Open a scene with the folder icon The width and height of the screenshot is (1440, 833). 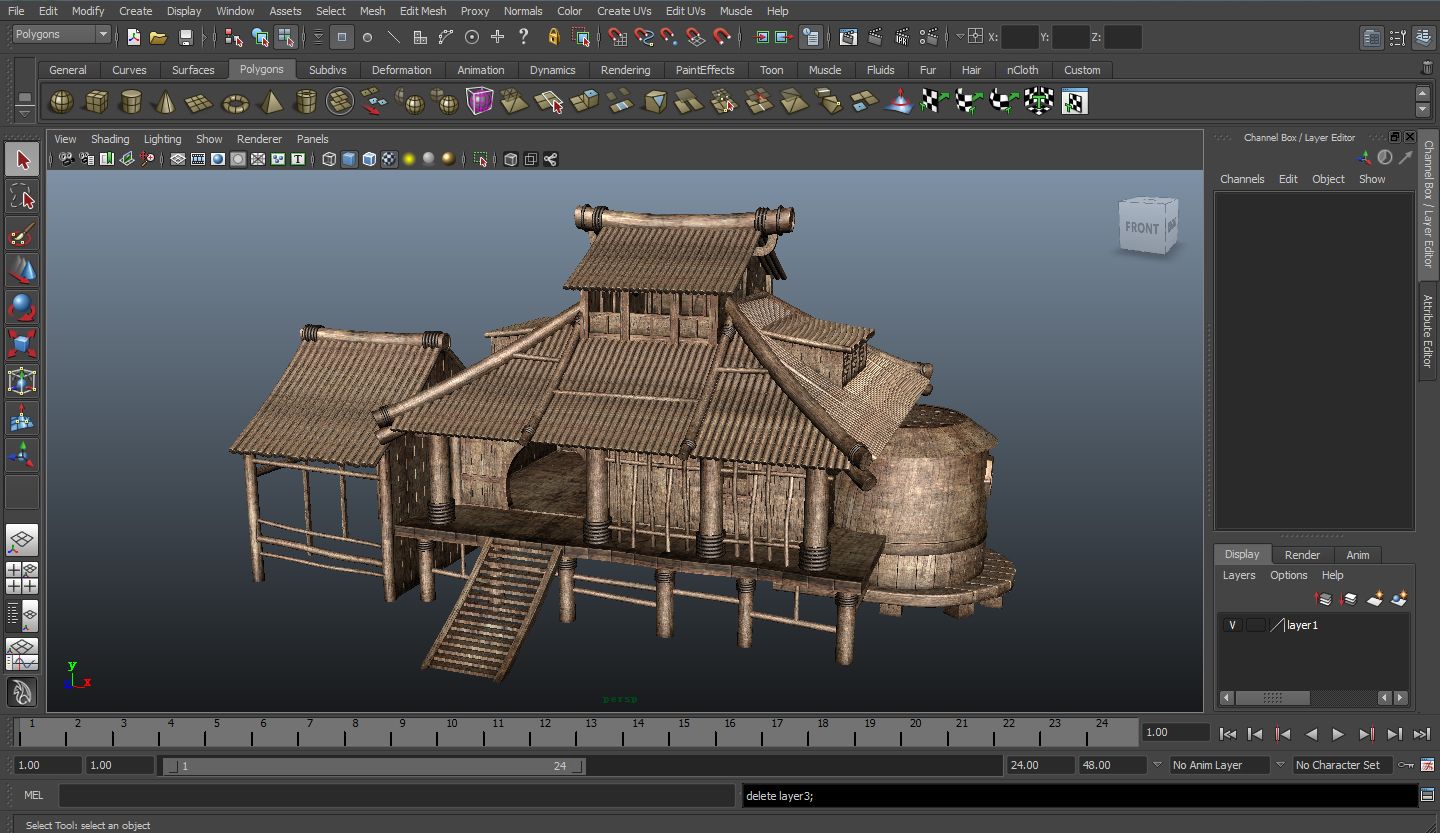(x=158, y=37)
